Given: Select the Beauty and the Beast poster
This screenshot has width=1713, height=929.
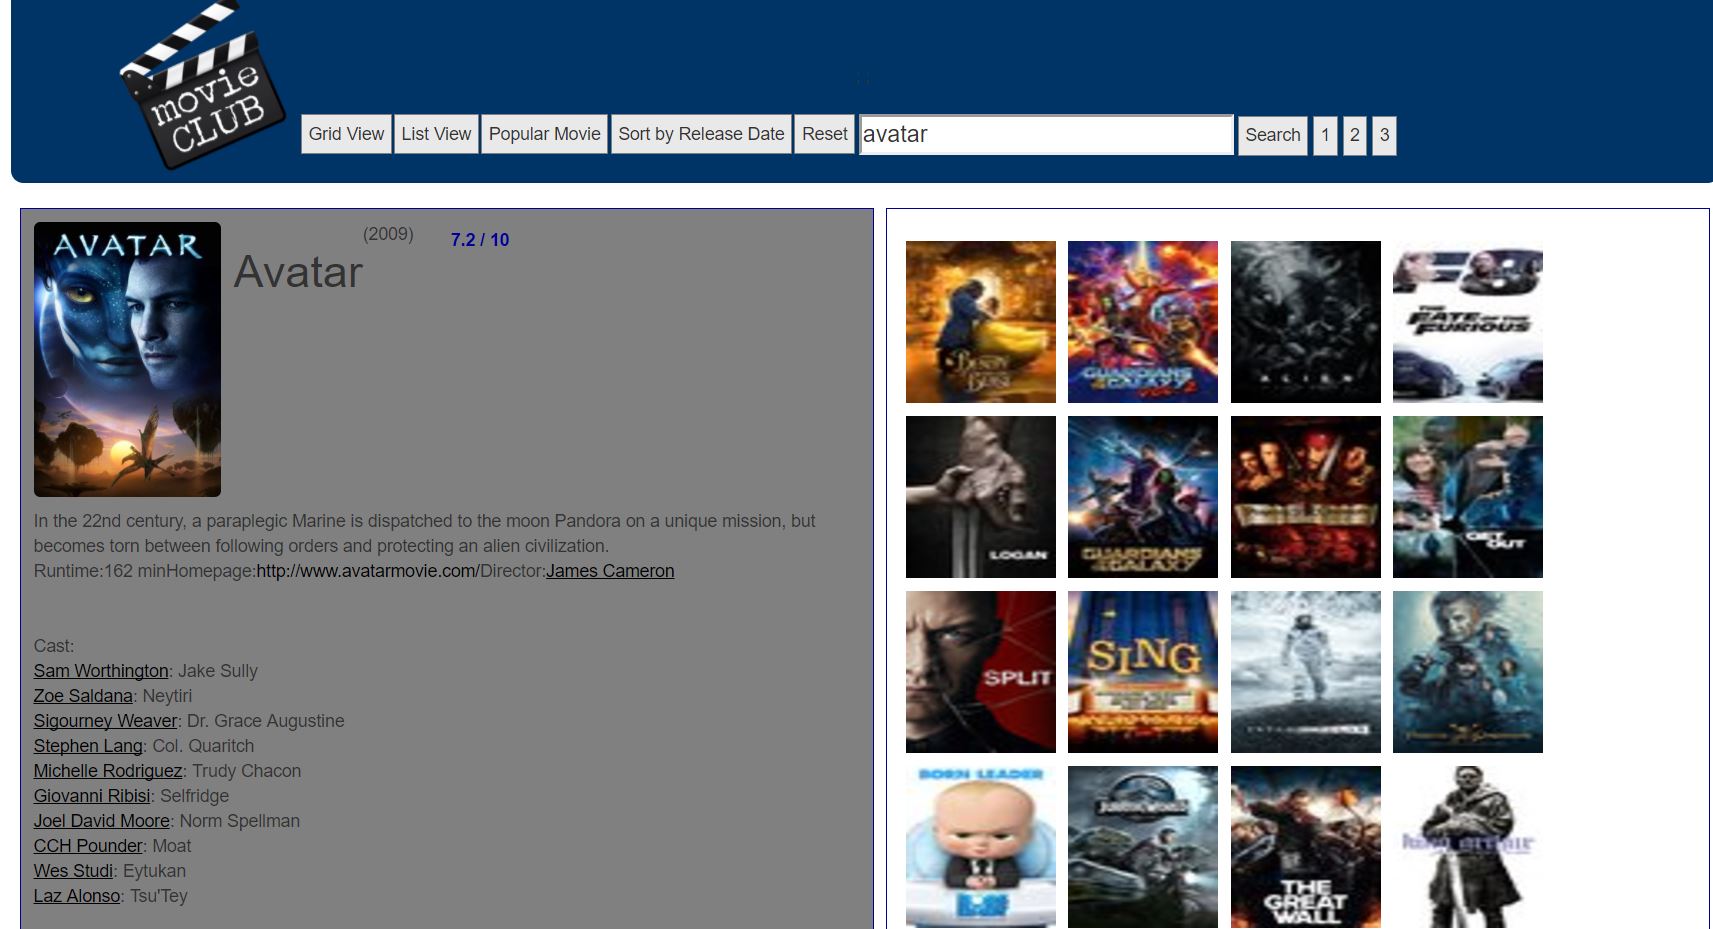Looking at the screenshot, I should click(x=981, y=322).
